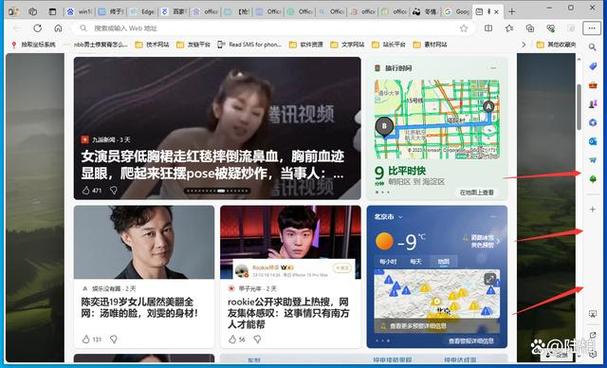Dislike the 陈奕迅 news card

click(x=113, y=339)
